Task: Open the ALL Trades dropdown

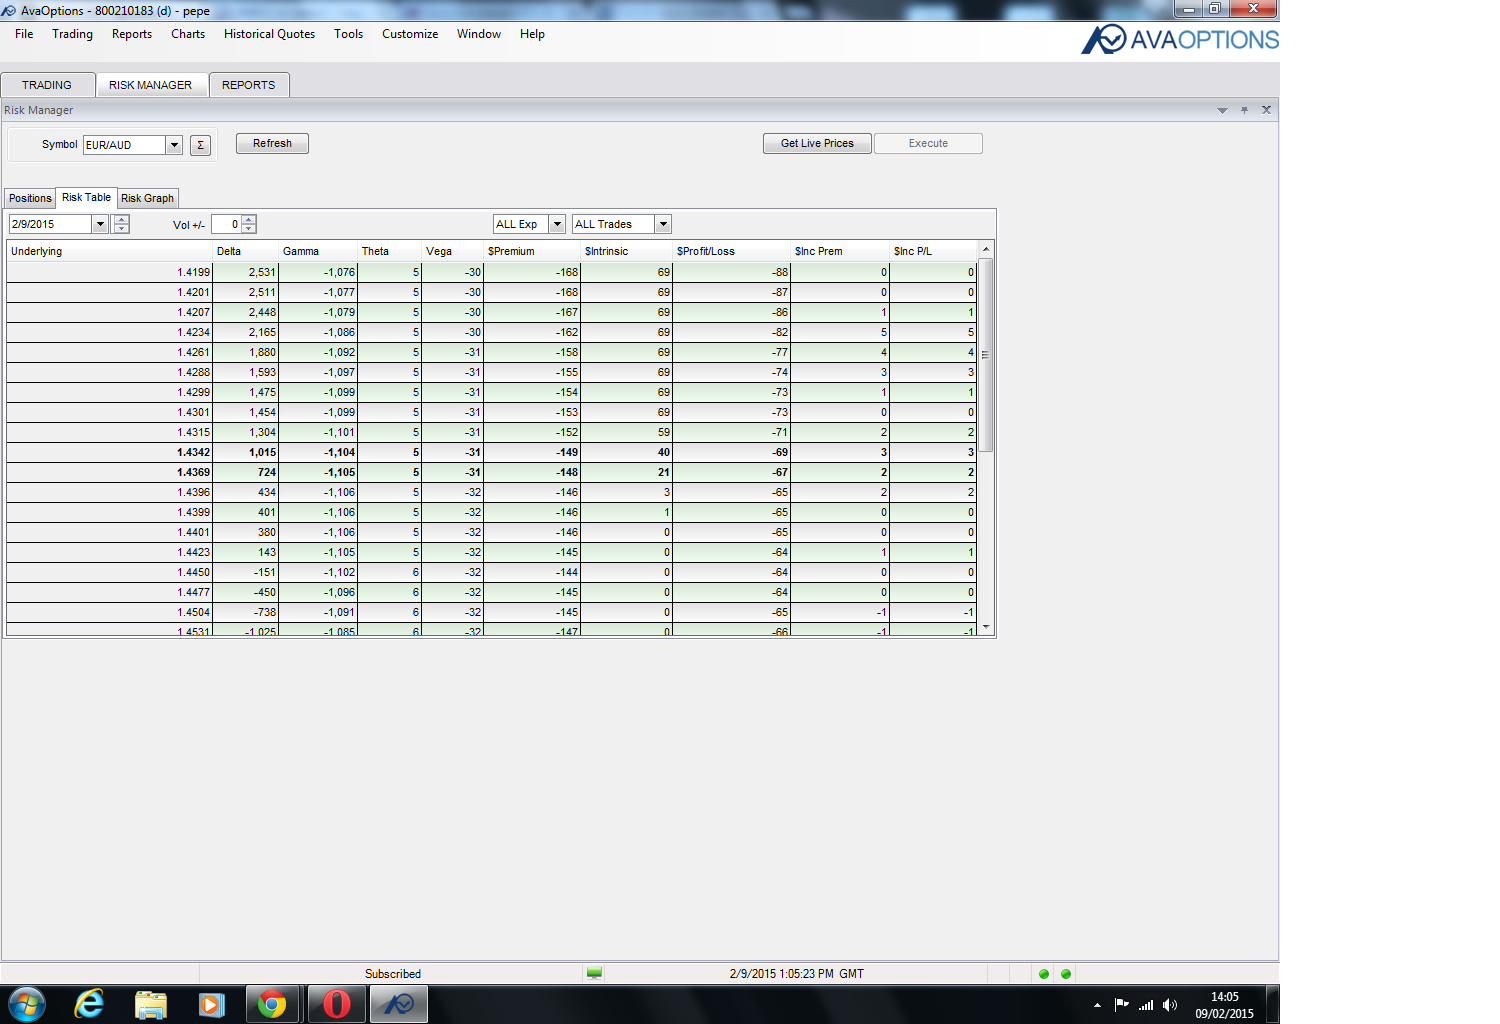Action: tap(663, 224)
